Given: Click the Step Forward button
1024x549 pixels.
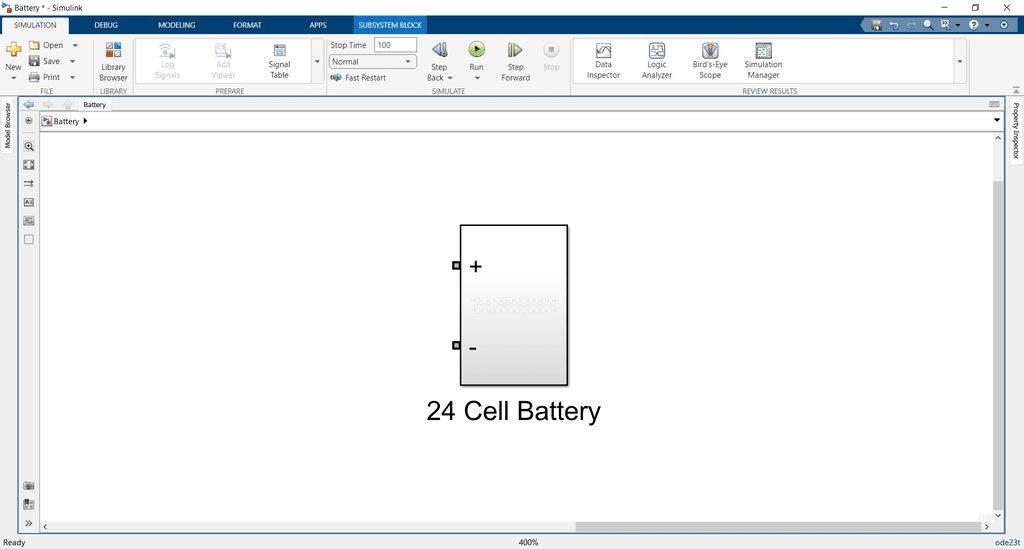Looking at the screenshot, I should coord(515,60).
